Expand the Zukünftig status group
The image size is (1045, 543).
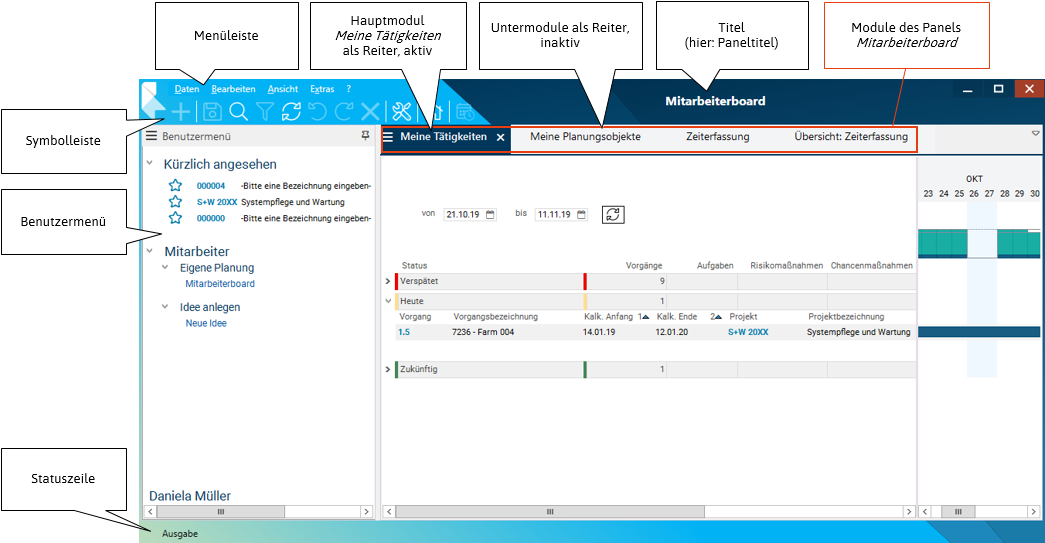pos(388,370)
